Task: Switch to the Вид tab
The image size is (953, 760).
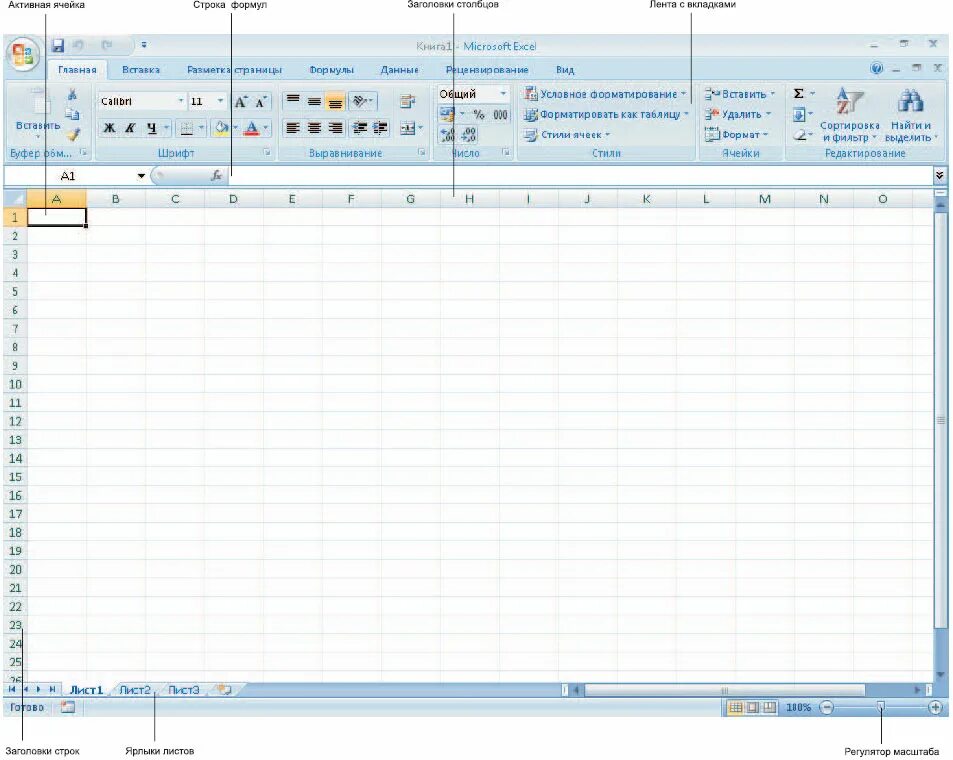Action: (x=565, y=70)
